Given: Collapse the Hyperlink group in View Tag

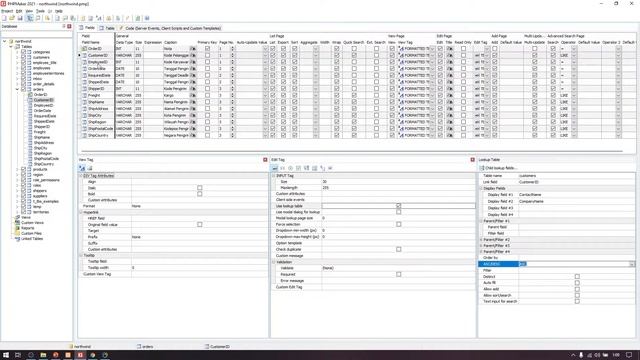Looking at the screenshot, I should point(81,212).
